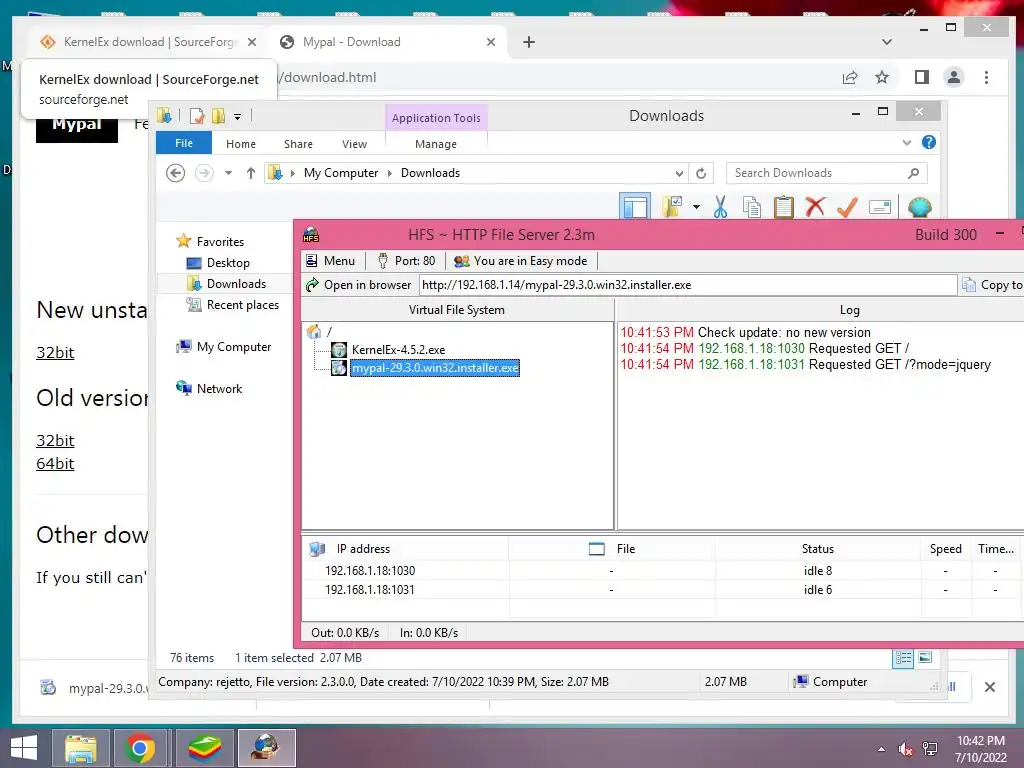Screen dimensions: 1024x768
Task: Open the recent locations dropdown arrow
Action: 228,173
